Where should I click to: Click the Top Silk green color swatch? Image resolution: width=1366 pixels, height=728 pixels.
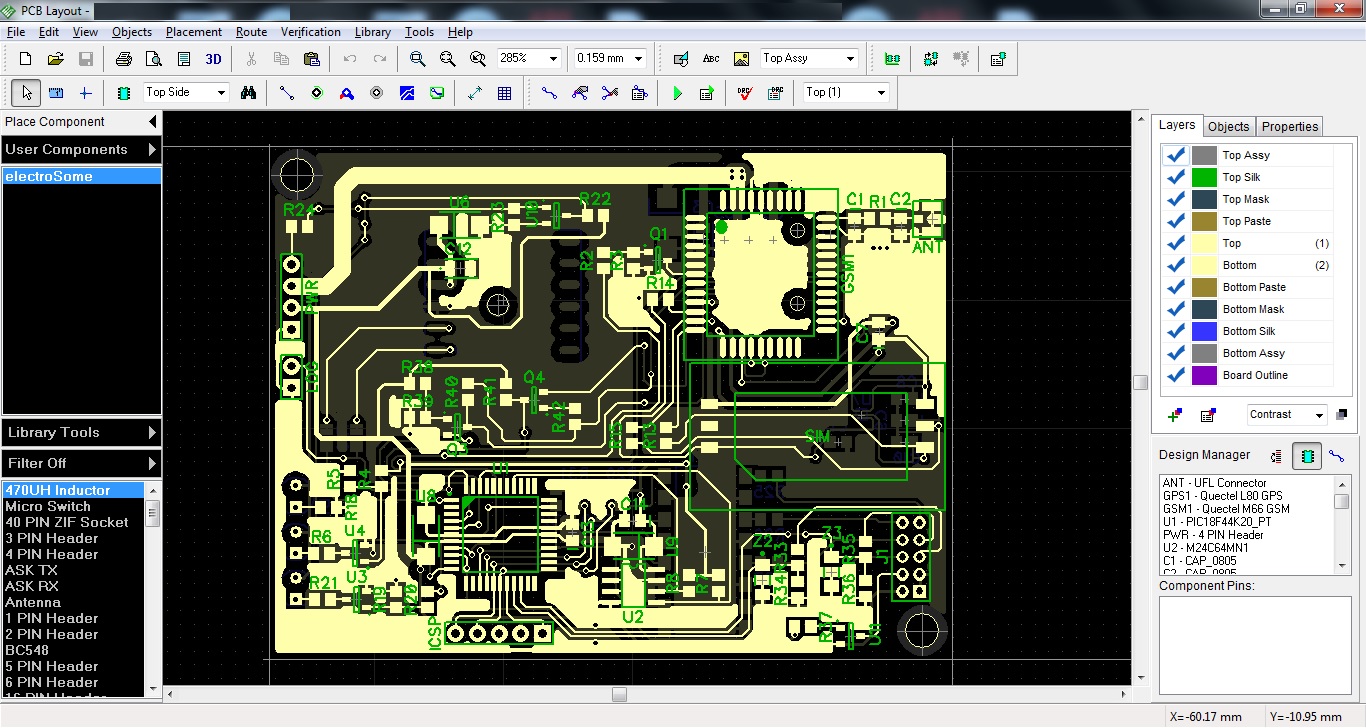[1205, 176]
